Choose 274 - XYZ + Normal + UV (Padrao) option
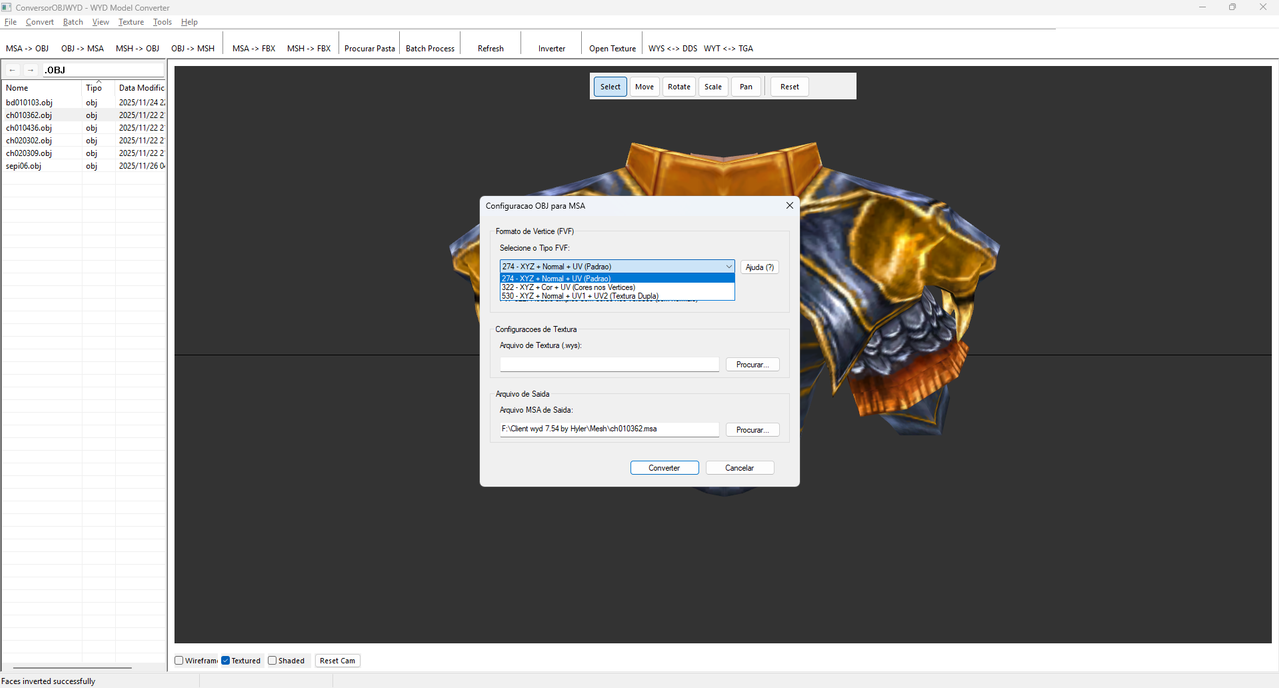The image size is (1279, 688). click(617, 278)
